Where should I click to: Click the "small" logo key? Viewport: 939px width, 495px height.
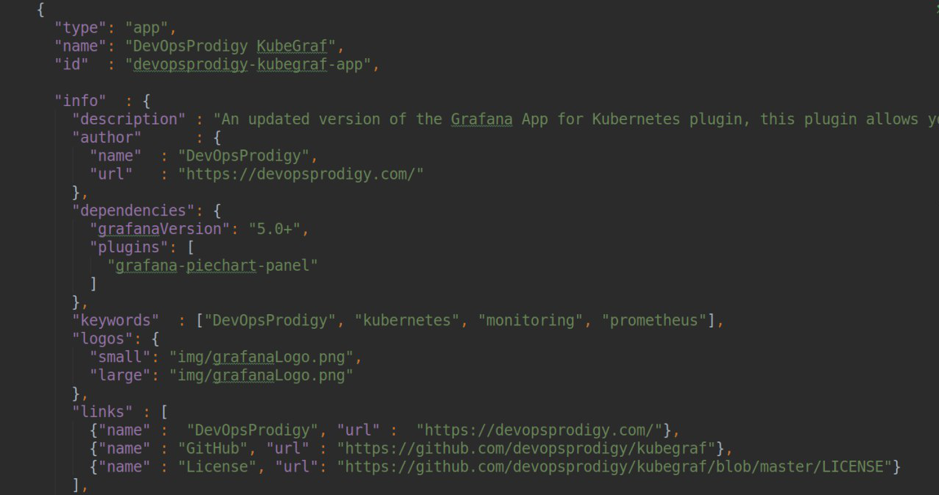click(x=120, y=357)
